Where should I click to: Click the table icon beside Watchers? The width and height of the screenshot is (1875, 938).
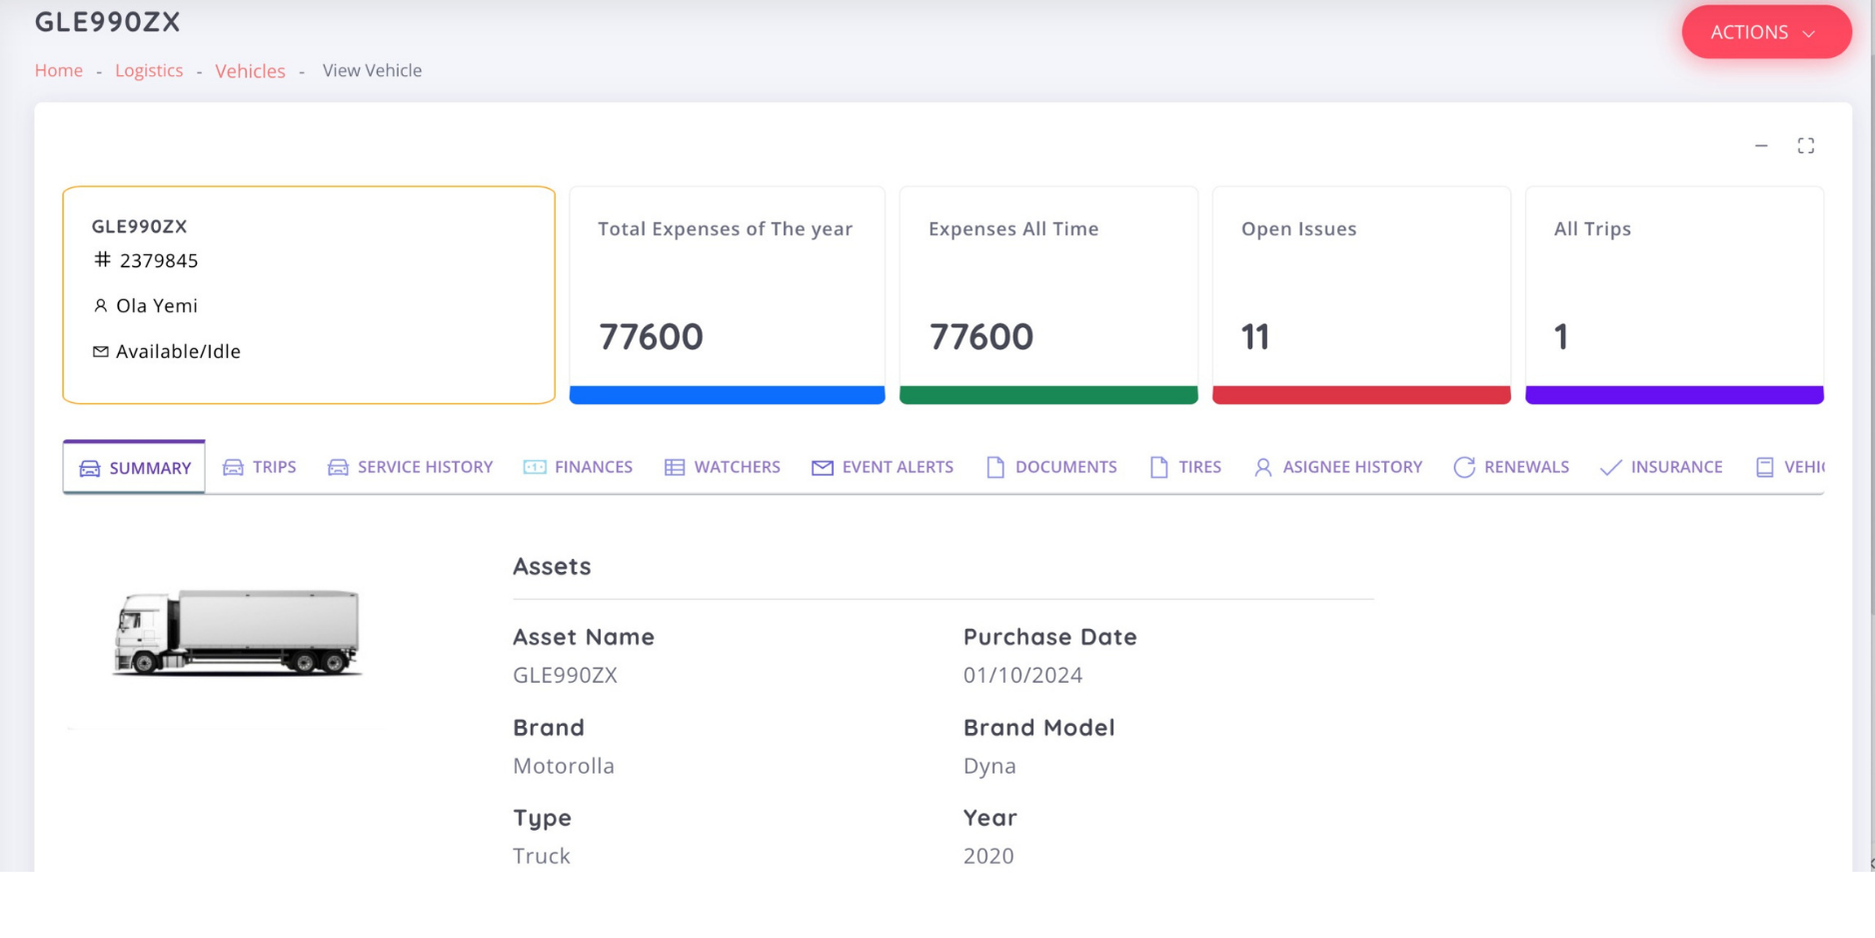click(x=675, y=467)
